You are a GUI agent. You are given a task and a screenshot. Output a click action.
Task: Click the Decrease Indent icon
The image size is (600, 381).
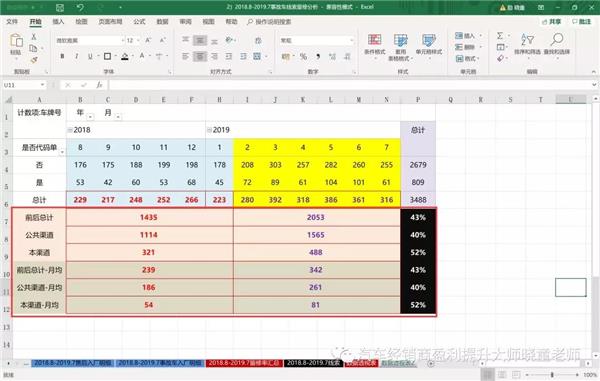[229, 57]
